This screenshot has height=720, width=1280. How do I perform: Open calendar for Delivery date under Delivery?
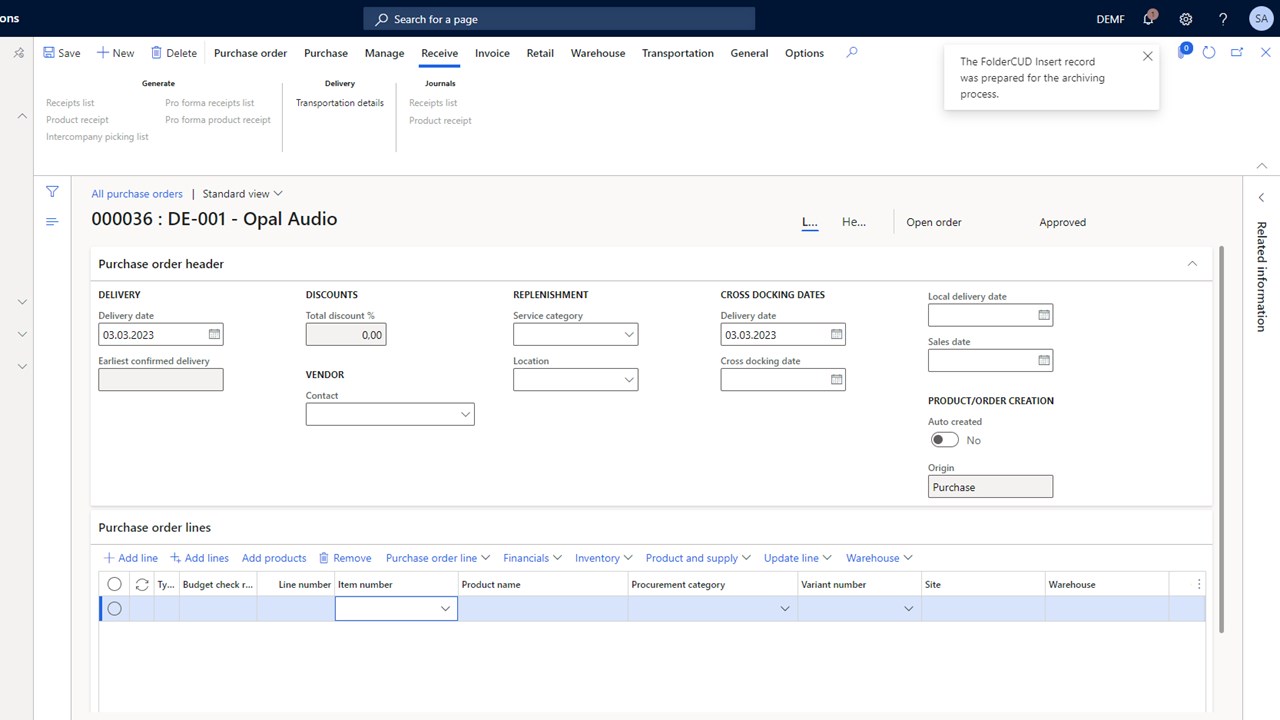[214, 334]
